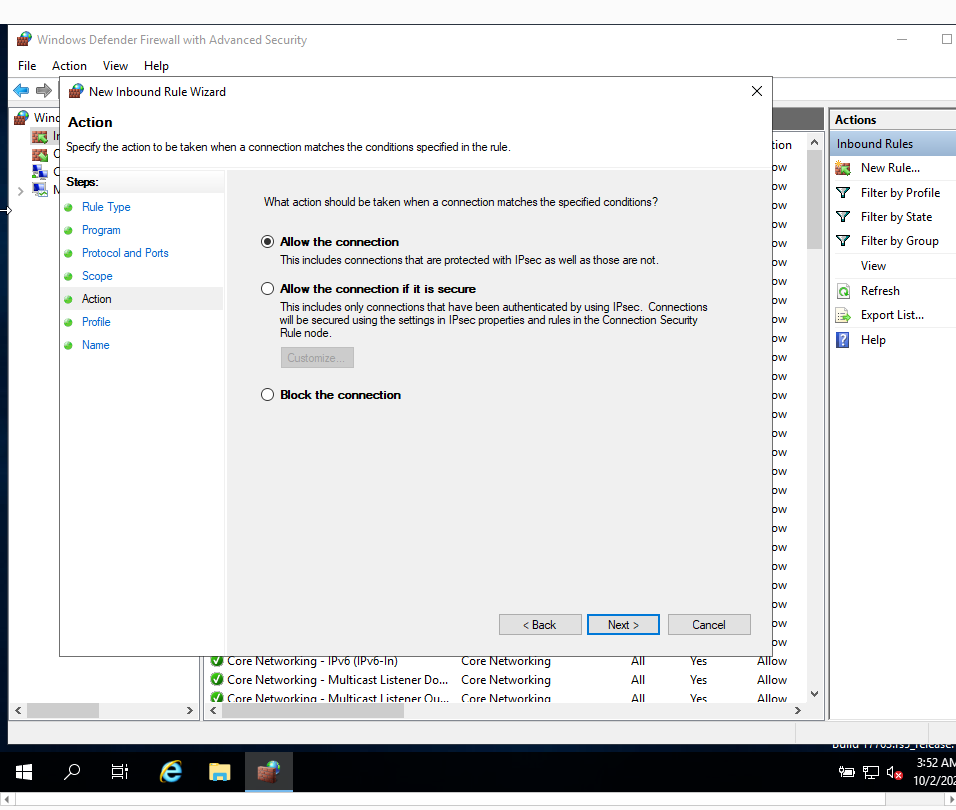Select Allow the connection radio button
956x810 pixels.
click(267, 242)
